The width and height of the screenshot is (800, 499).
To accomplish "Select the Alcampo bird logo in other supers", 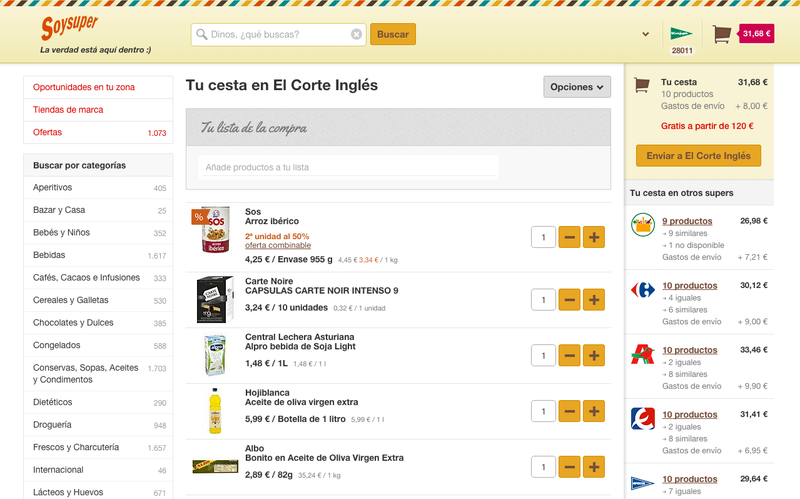I will coord(643,354).
